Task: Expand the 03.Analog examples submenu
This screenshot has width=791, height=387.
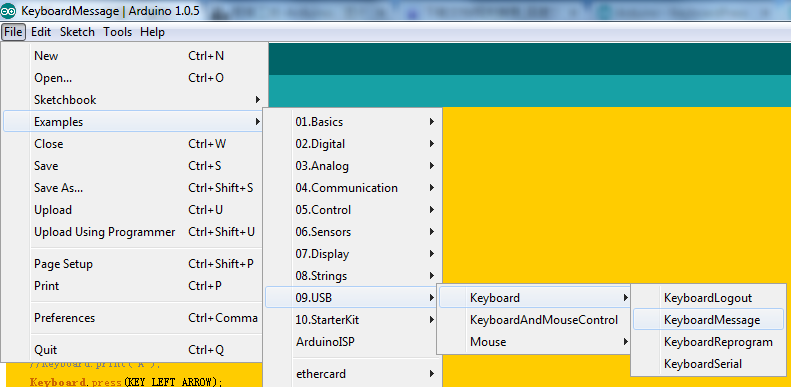Action: [353, 165]
